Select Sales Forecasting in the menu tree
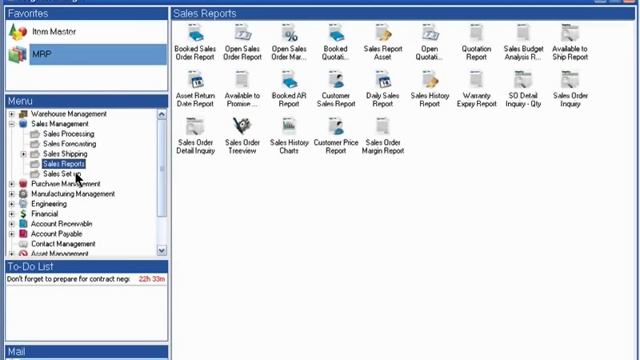This screenshot has height=360, width=640. click(69, 144)
